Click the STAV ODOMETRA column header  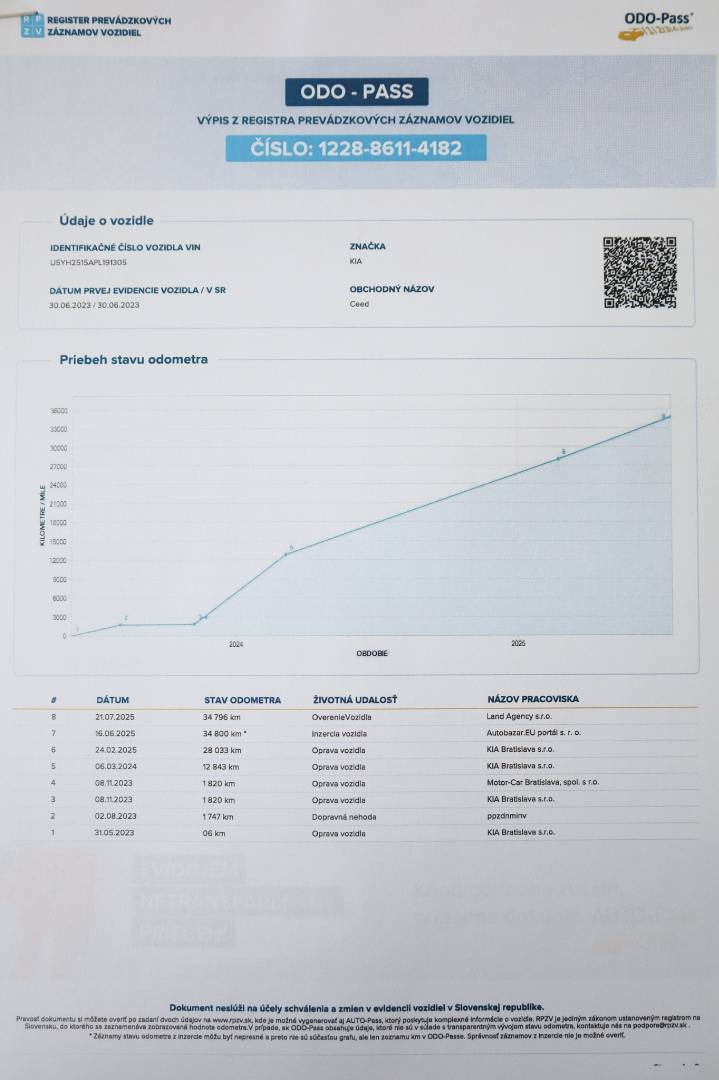tap(242, 700)
